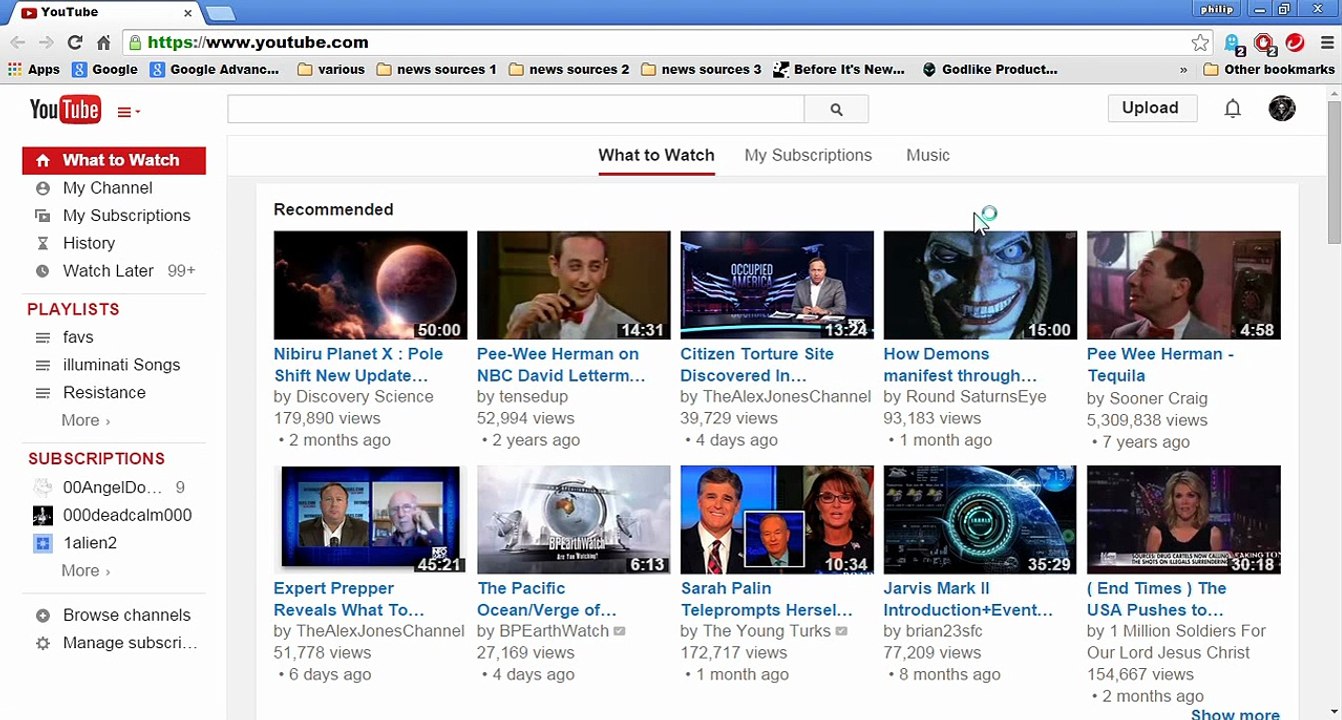Click the browser forward arrow
The image size is (1342, 720).
(x=46, y=42)
